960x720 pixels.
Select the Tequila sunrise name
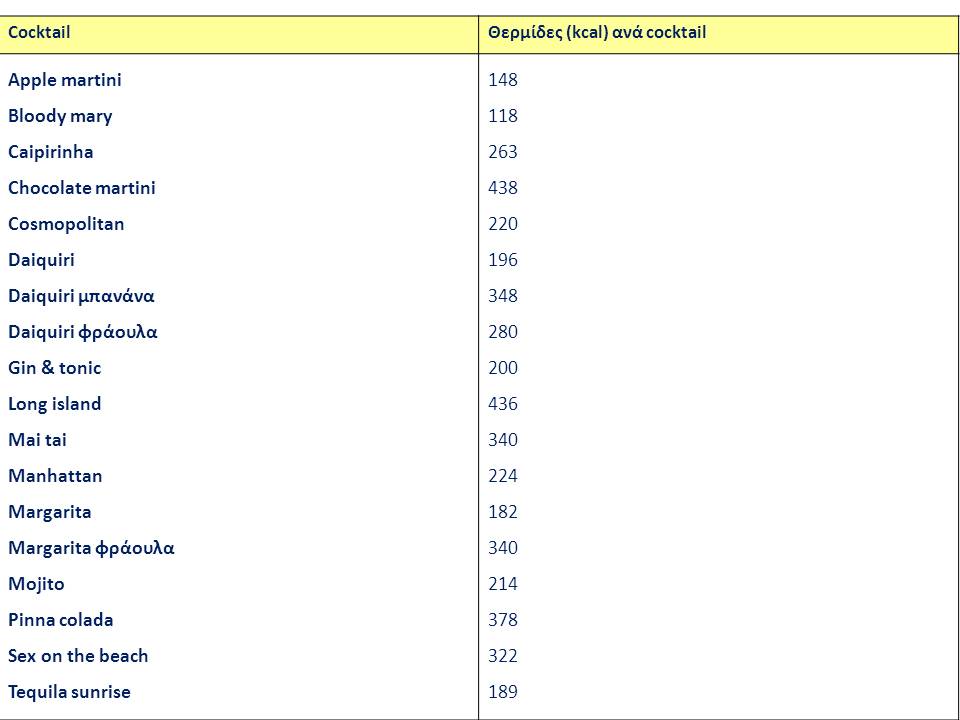point(69,692)
